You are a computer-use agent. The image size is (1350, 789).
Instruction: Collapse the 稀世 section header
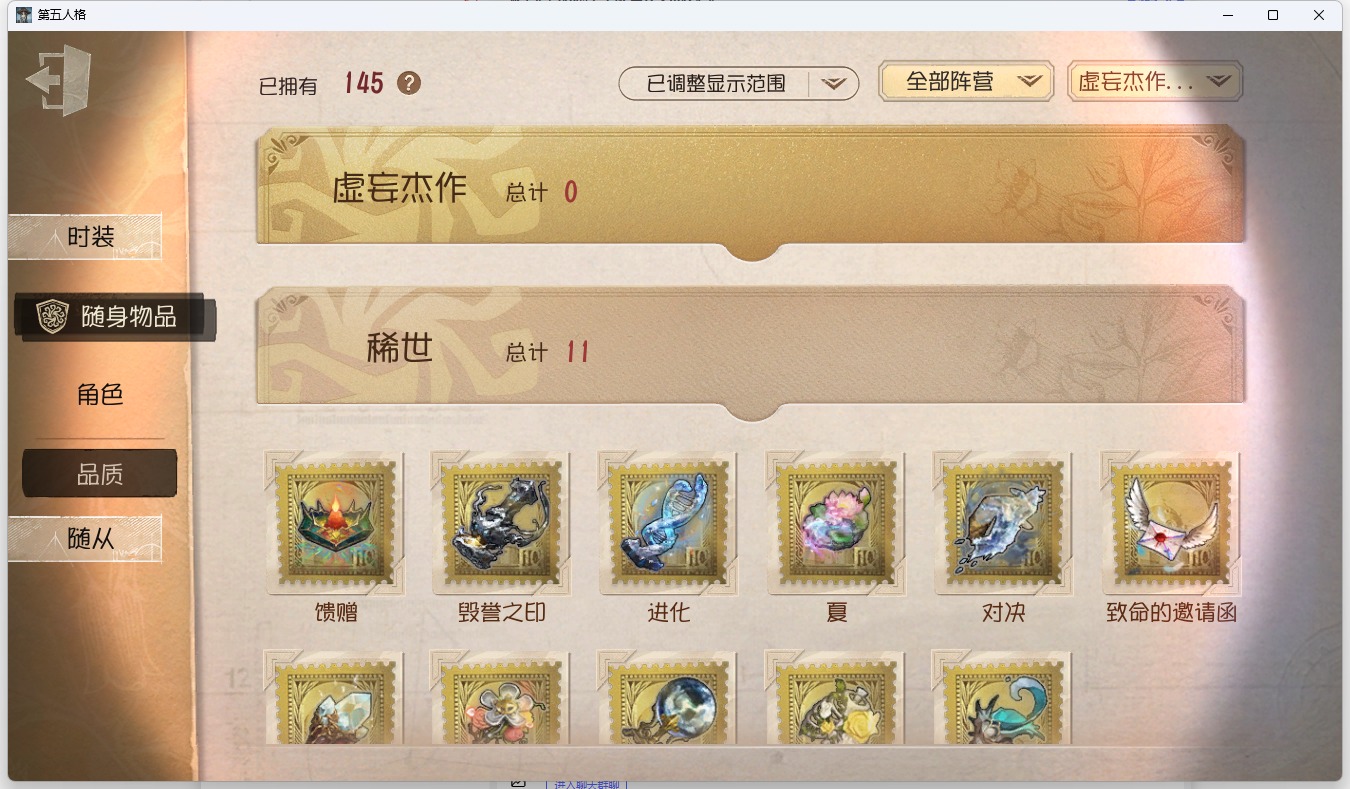pyautogui.click(x=750, y=348)
